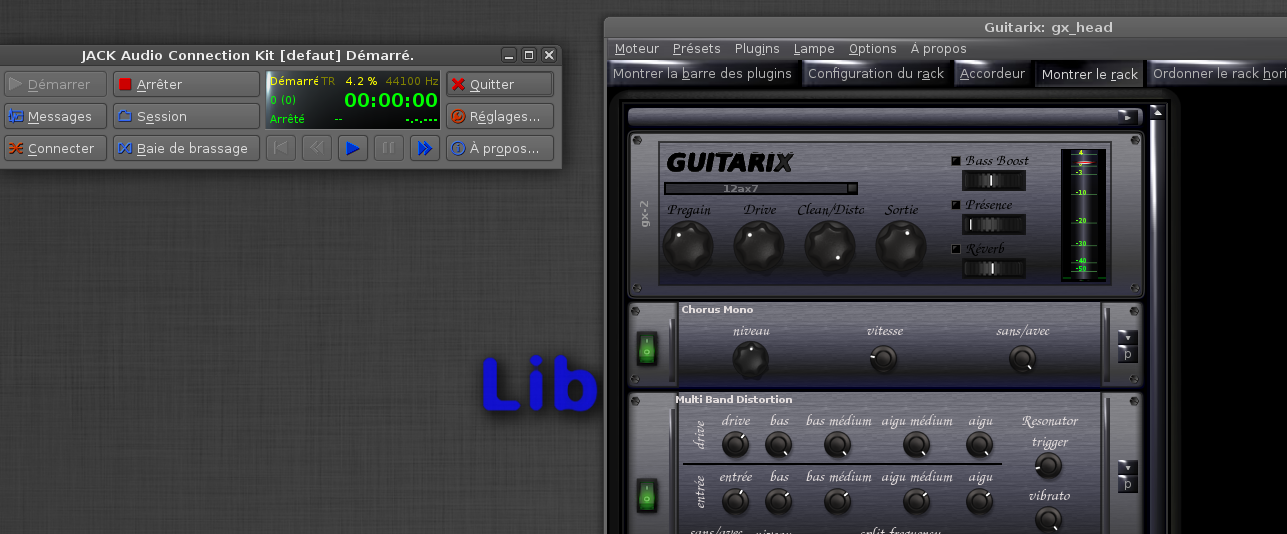The height and width of the screenshot is (534, 1287).
Task: Click the Chorus Mono vitesse knob
Action: coord(884,359)
